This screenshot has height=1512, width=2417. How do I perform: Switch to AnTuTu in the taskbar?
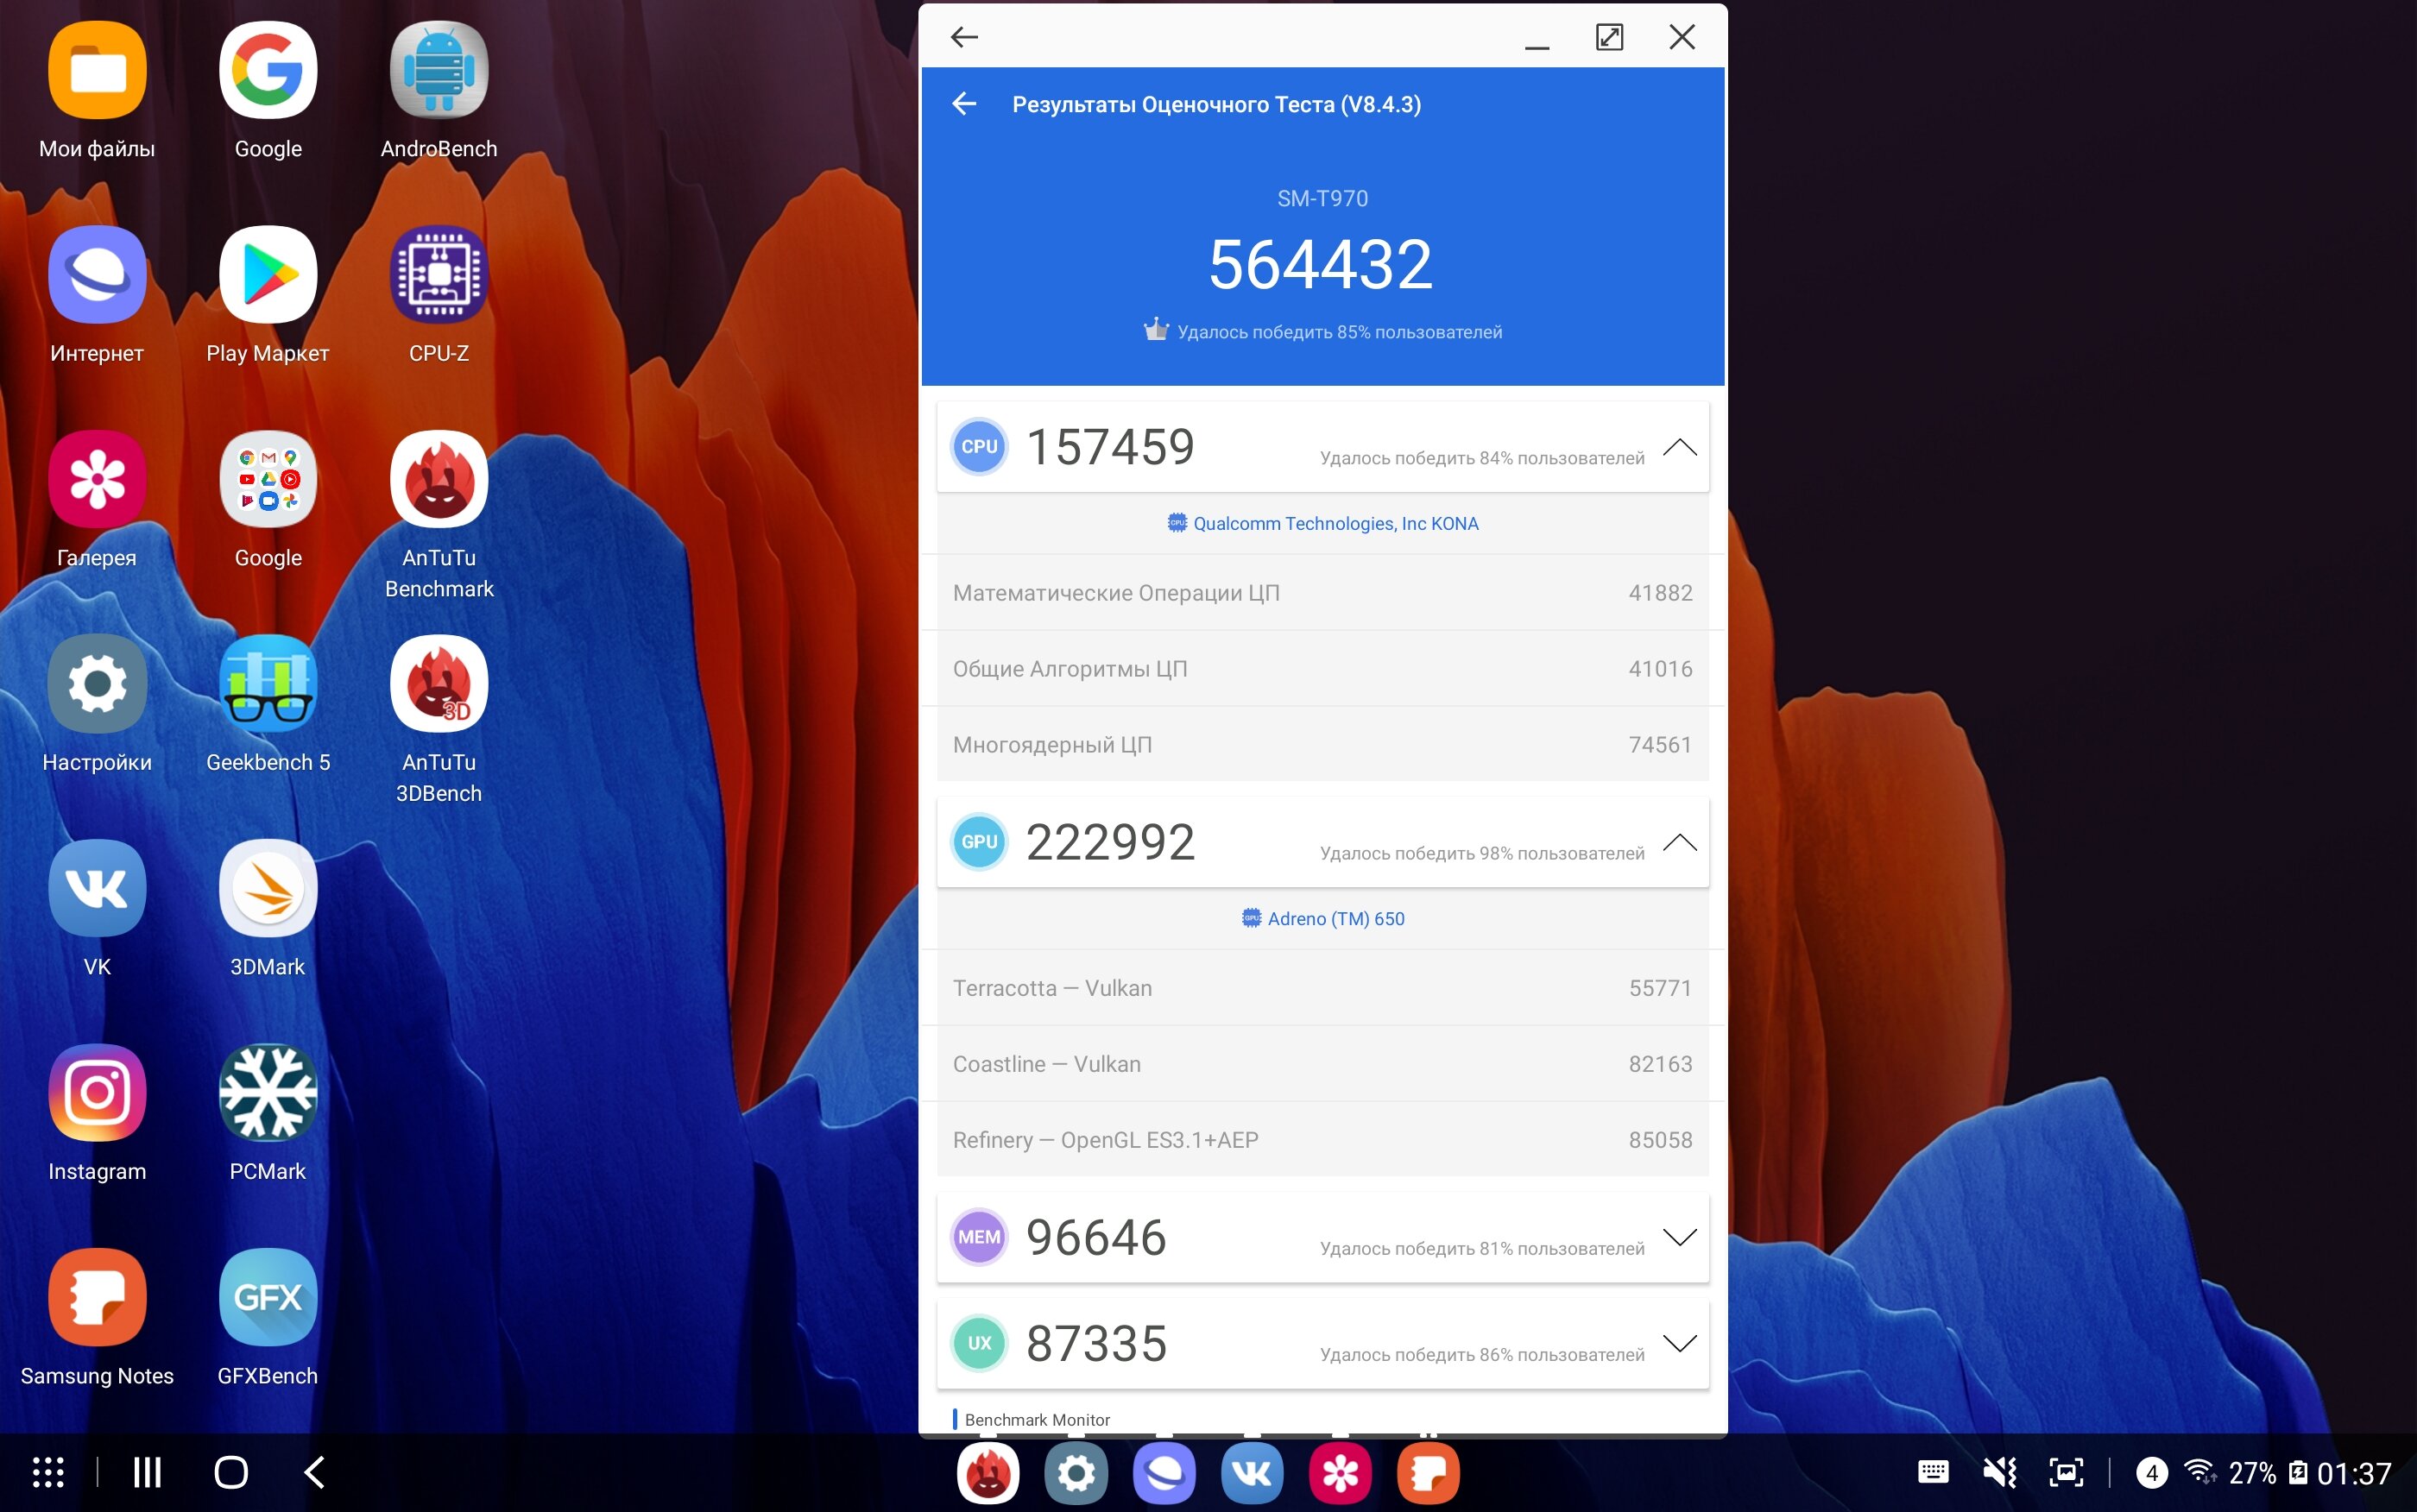coord(988,1473)
